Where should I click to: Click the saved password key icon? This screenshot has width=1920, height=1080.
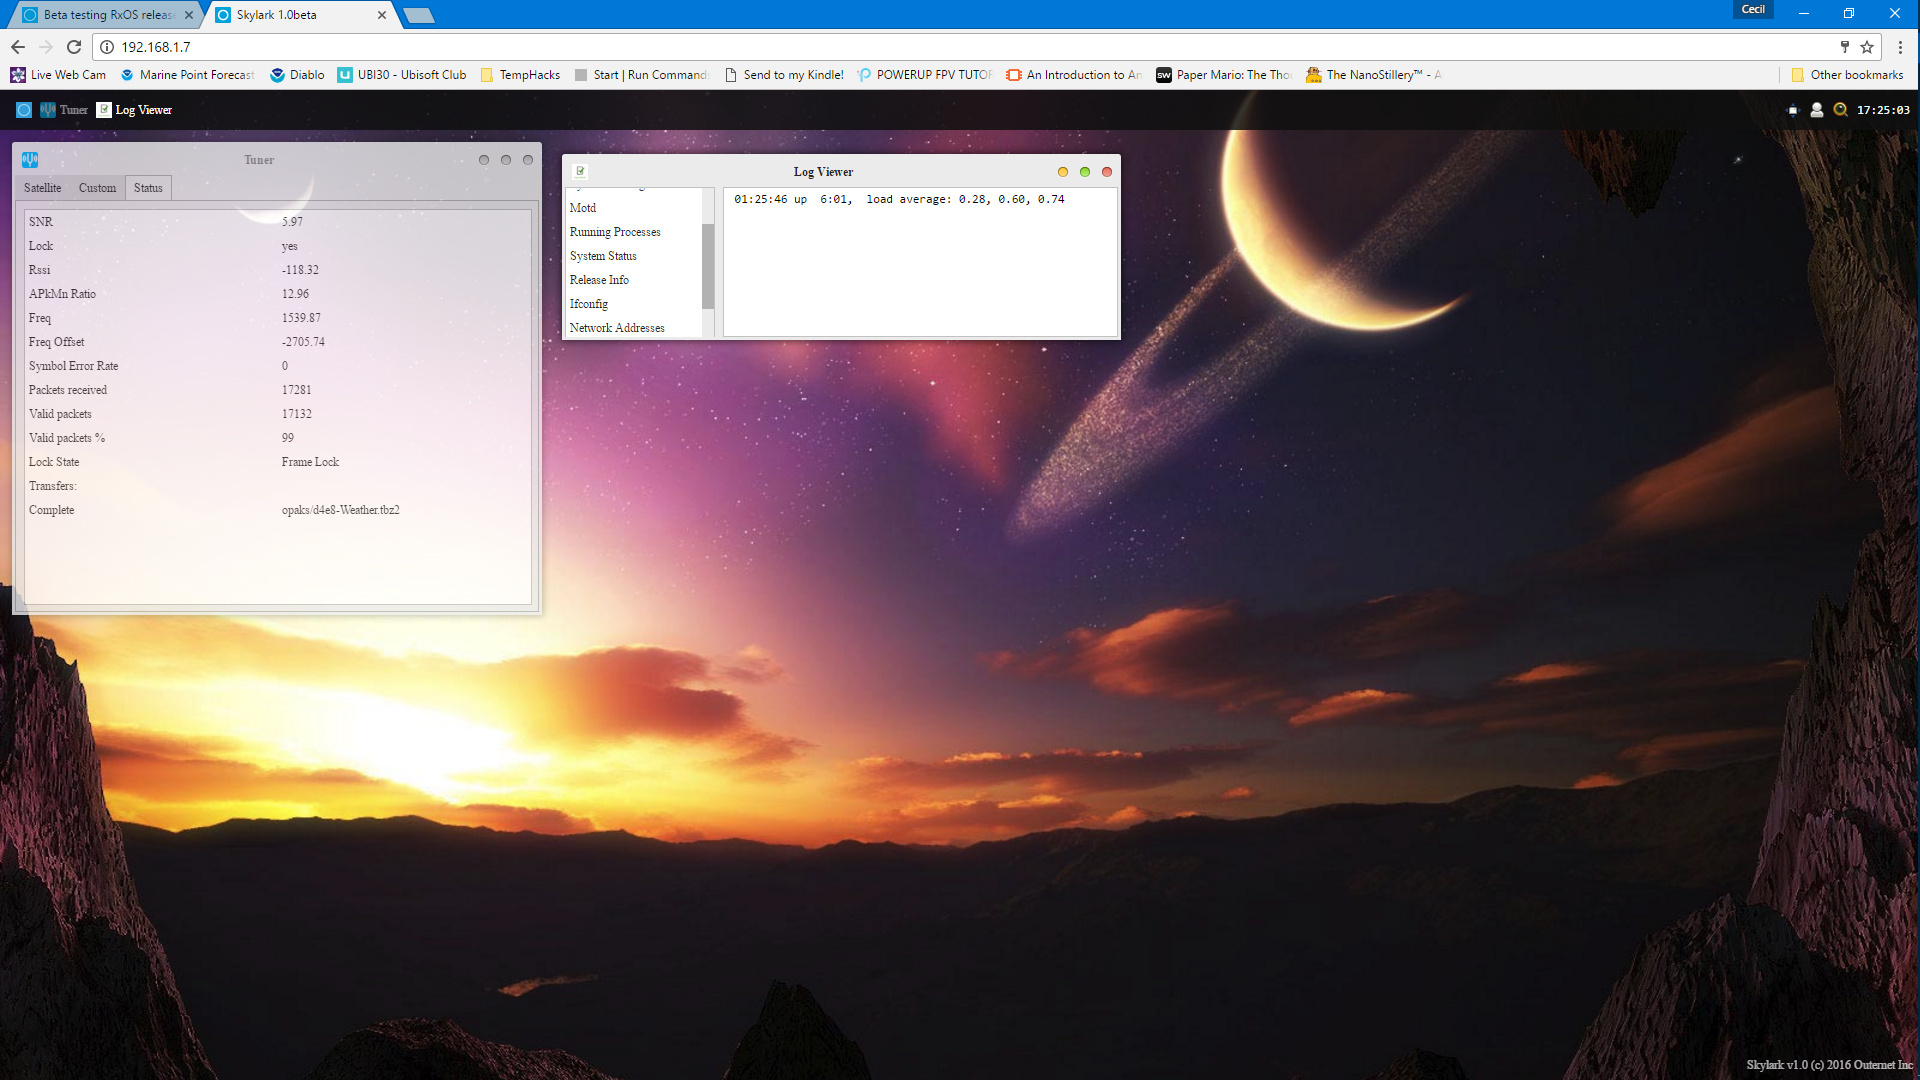click(x=1845, y=47)
